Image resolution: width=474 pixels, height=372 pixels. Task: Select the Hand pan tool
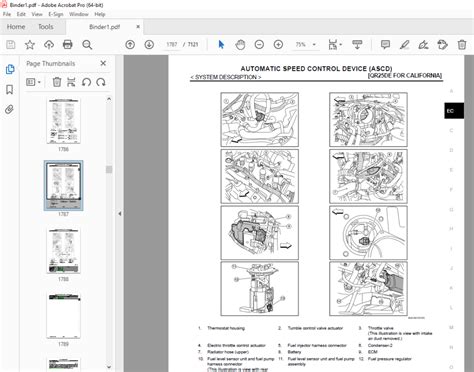pos(240,45)
